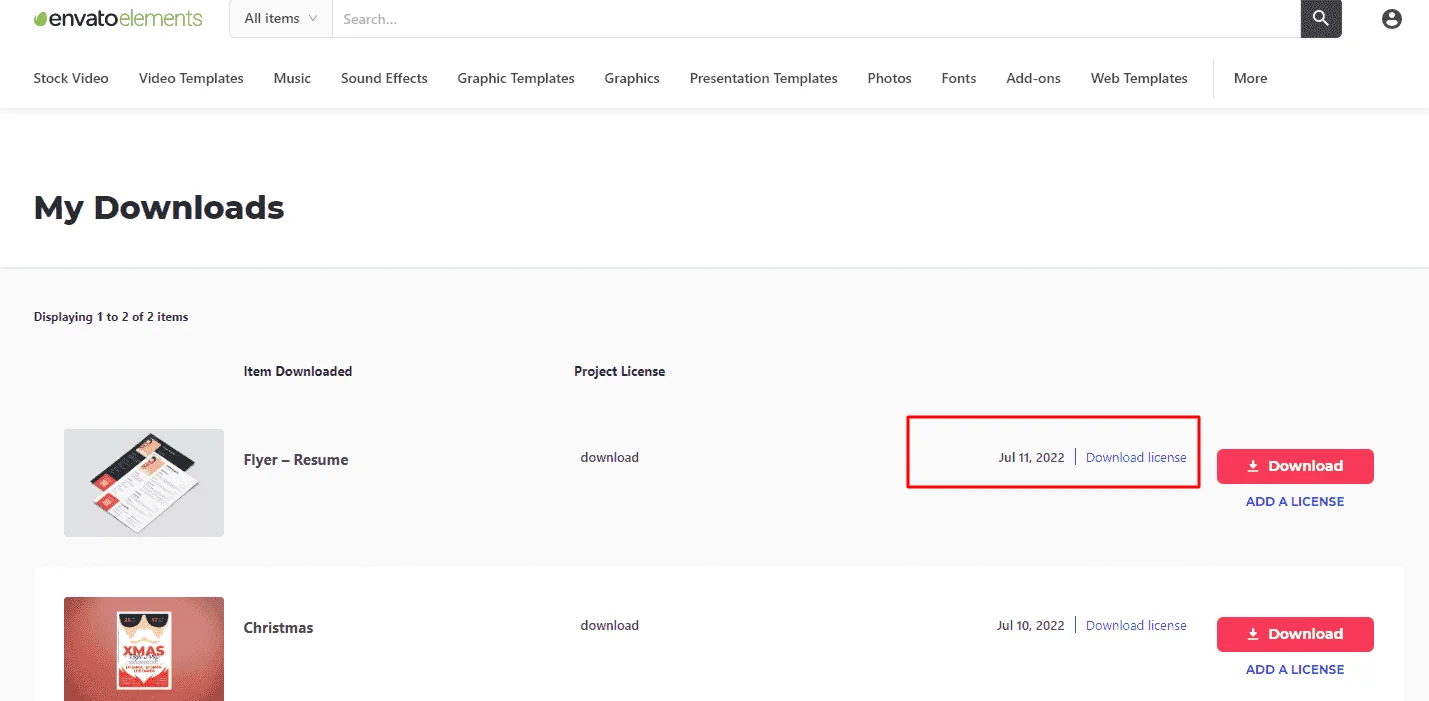Go to Music category
This screenshot has height=701, width=1429.
click(x=292, y=78)
